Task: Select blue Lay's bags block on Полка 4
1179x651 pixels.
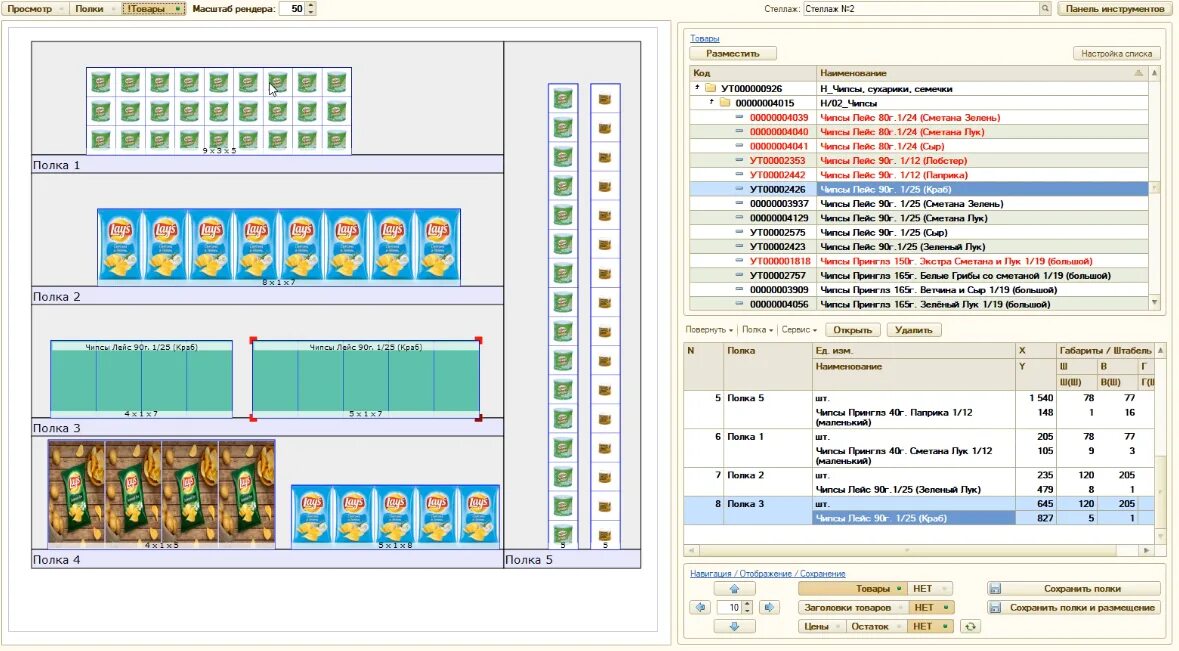Action: [396, 515]
